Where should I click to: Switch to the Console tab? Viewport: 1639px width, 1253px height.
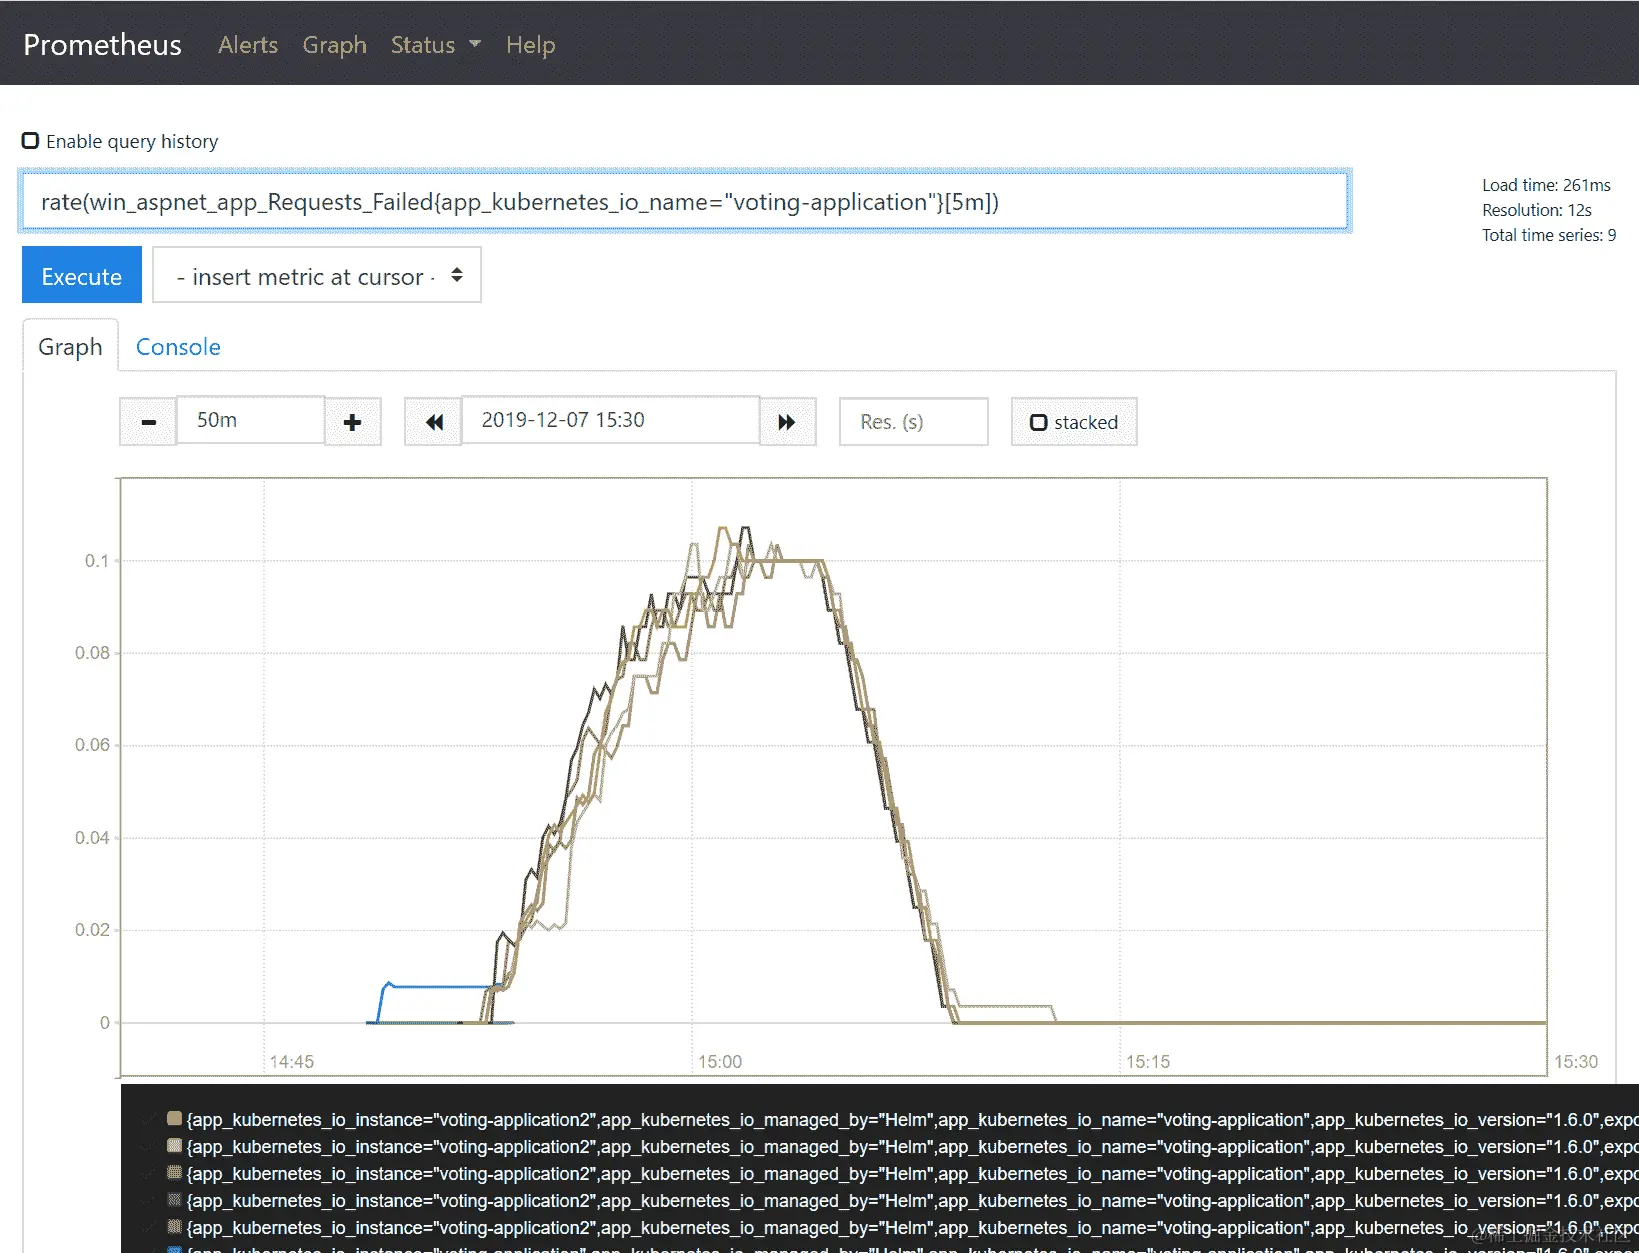178,347
